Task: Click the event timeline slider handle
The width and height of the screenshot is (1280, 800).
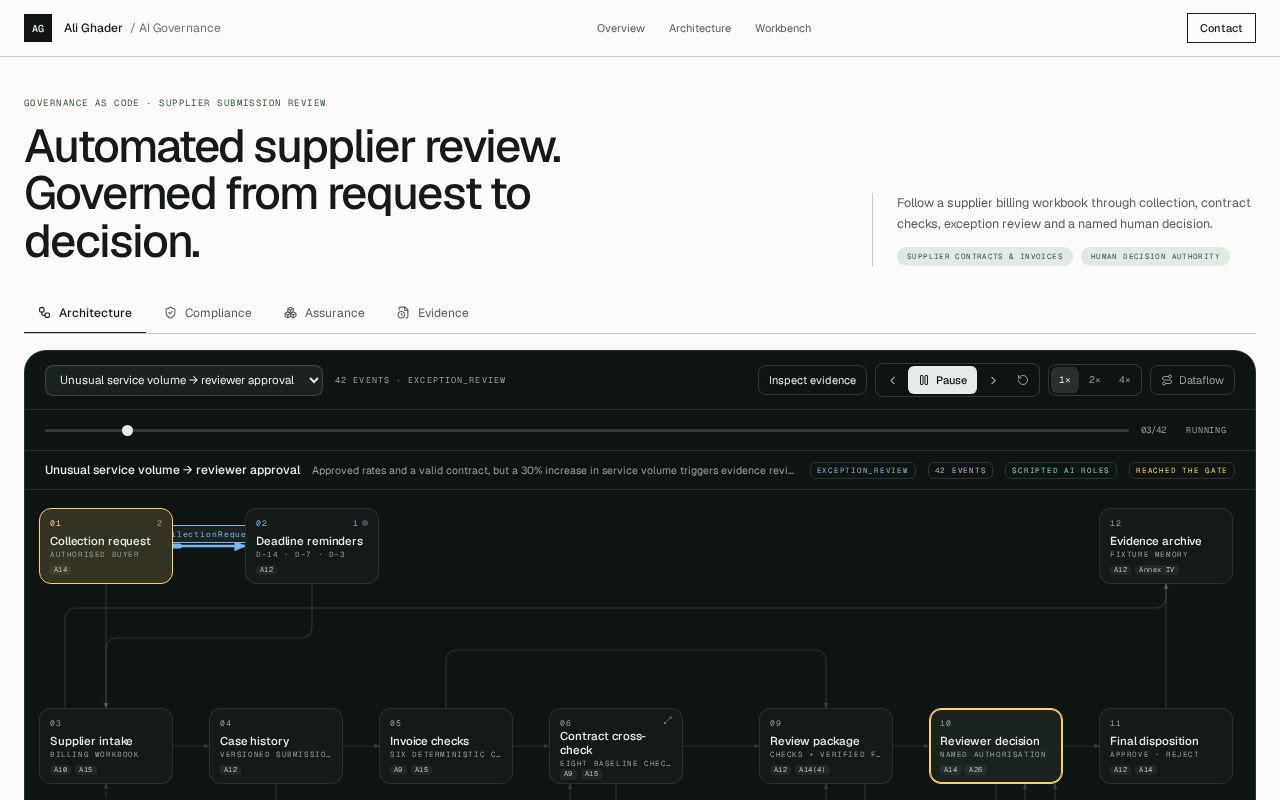Action: tap(127, 430)
